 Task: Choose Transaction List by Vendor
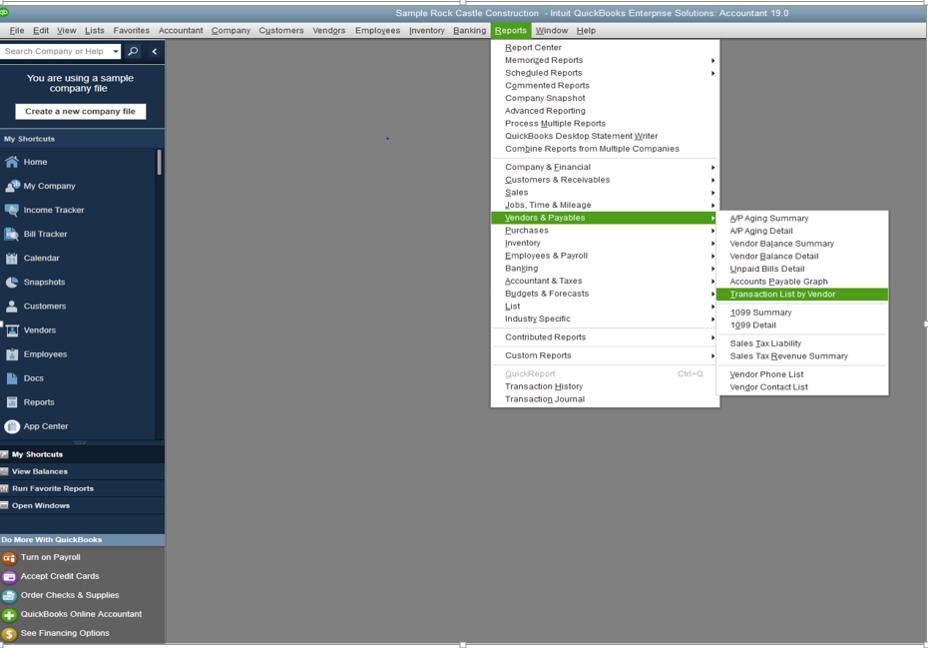coord(802,295)
